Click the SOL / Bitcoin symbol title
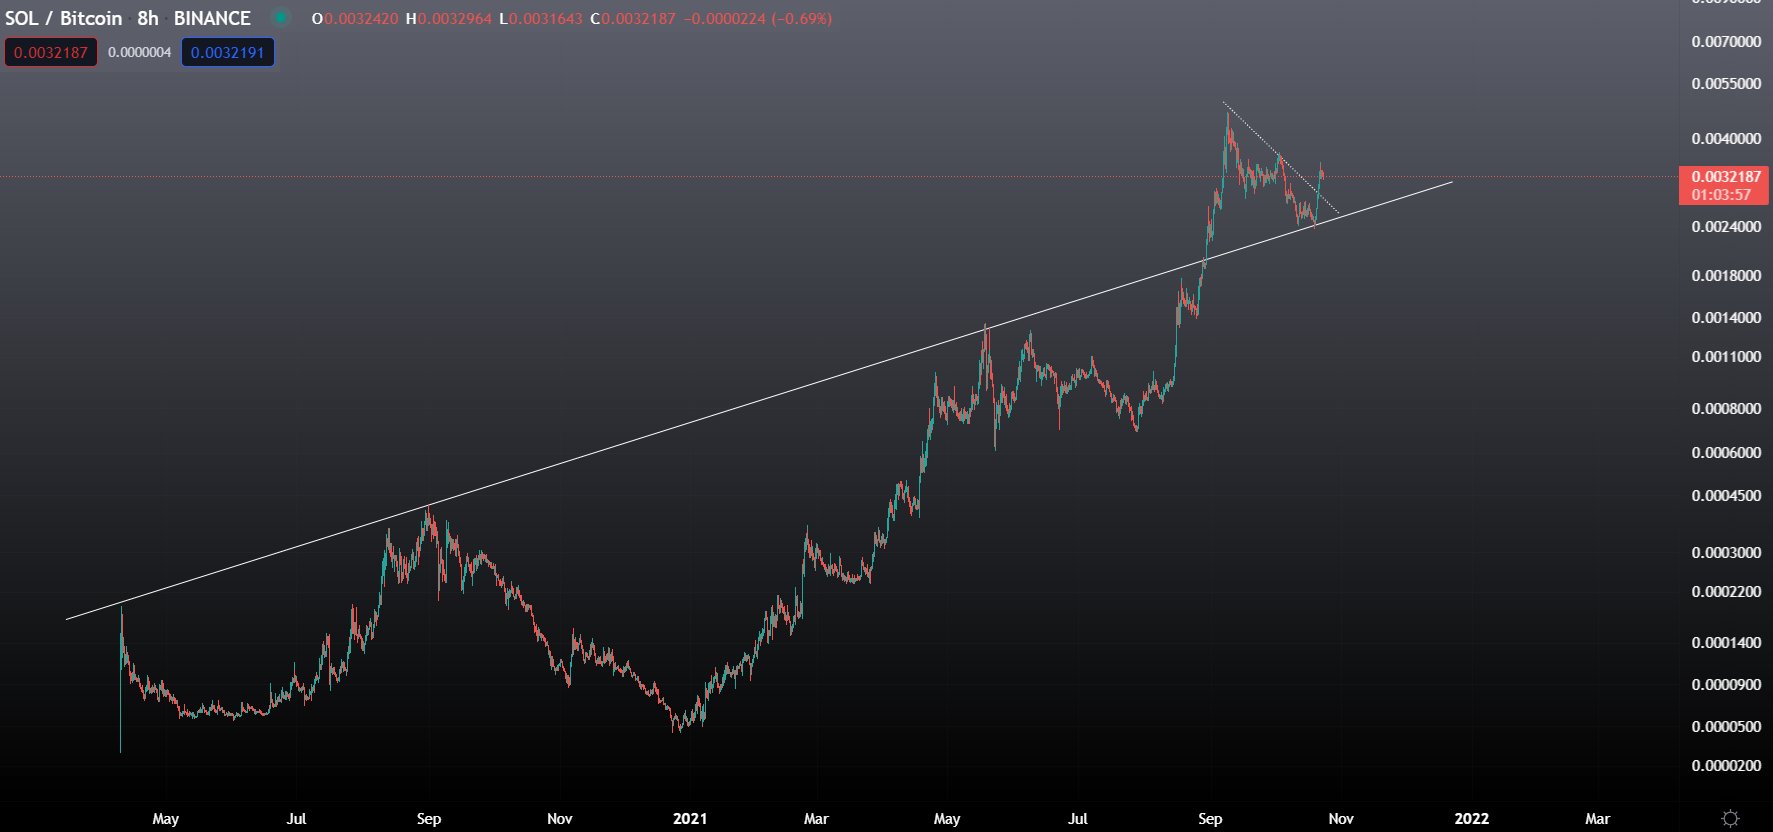Image resolution: width=1773 pixels, height=832 pixels. [x=63, y=18]
